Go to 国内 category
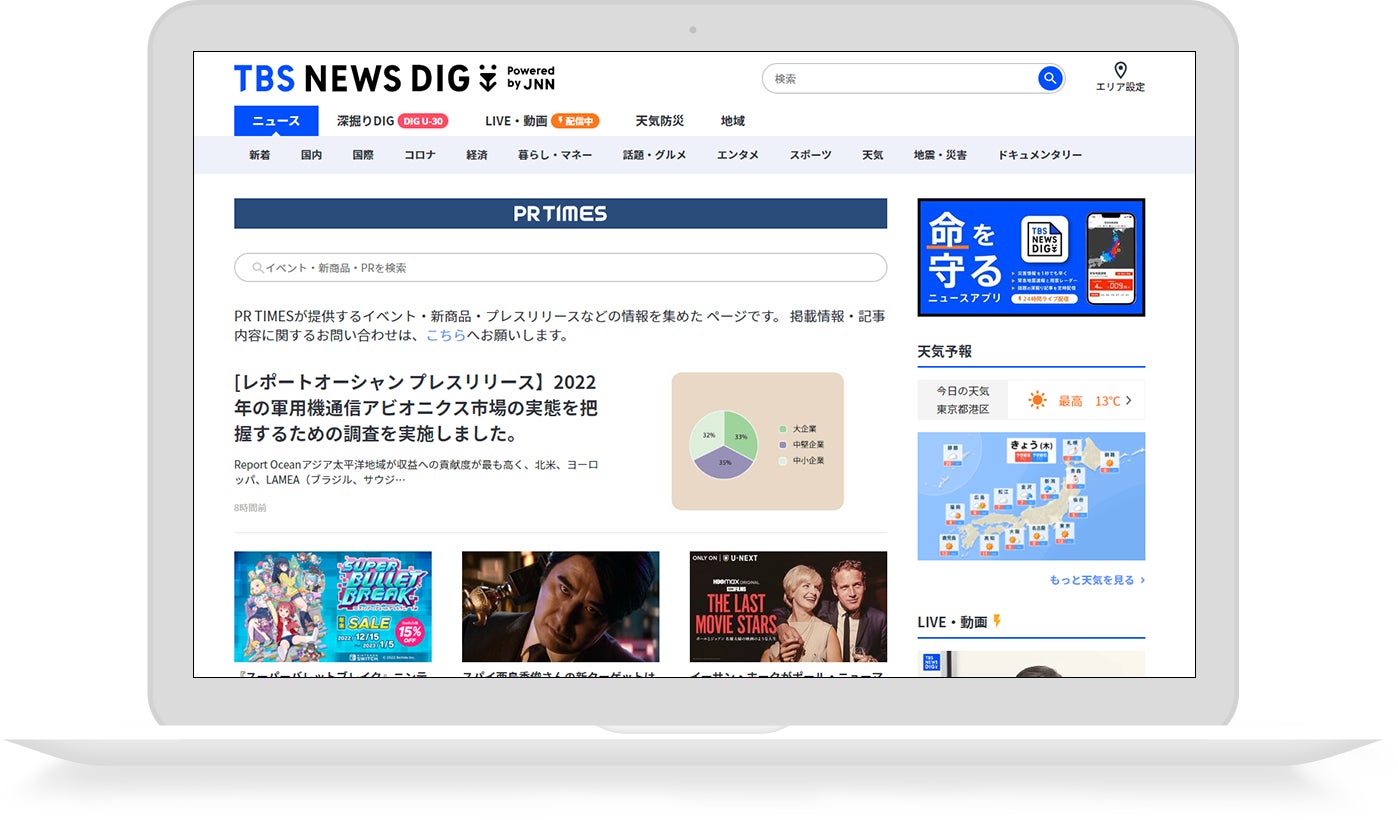Image resolution: width=1398 pixels, height=820 pixels. click(x=311, y=155)
